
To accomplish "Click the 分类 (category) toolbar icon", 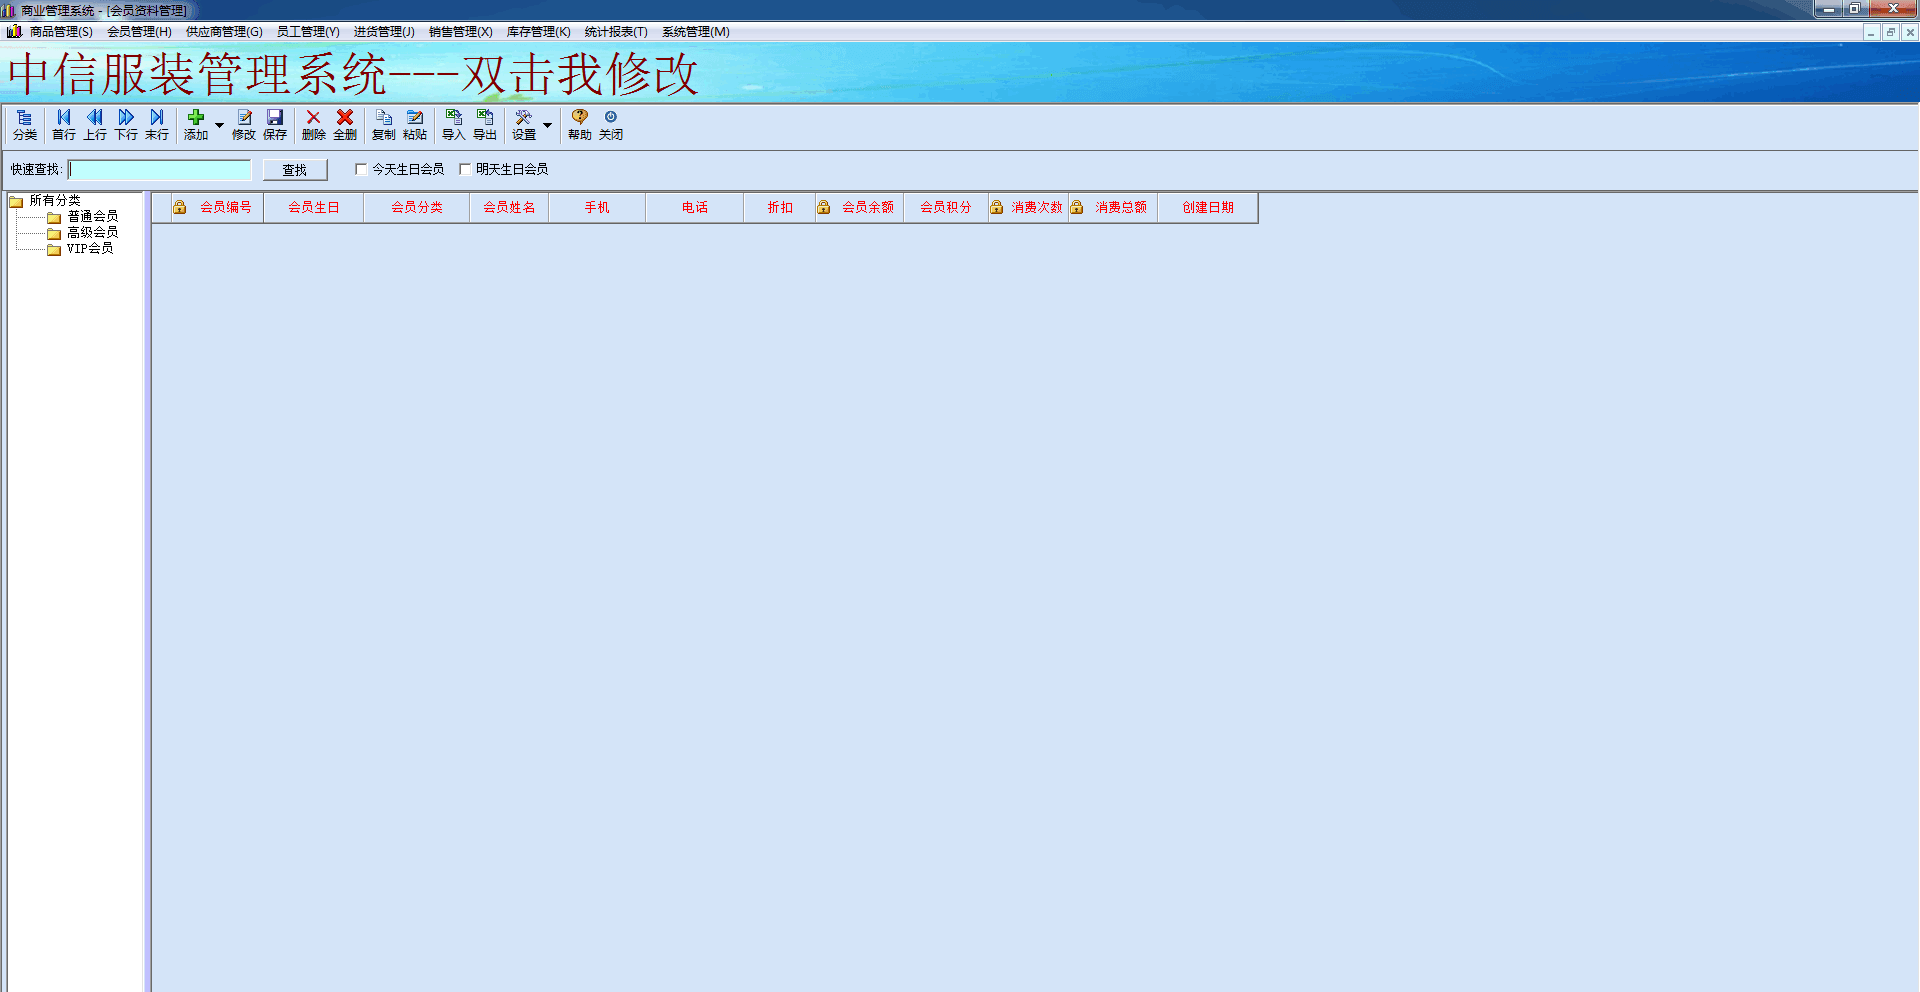I will [25, 125].
